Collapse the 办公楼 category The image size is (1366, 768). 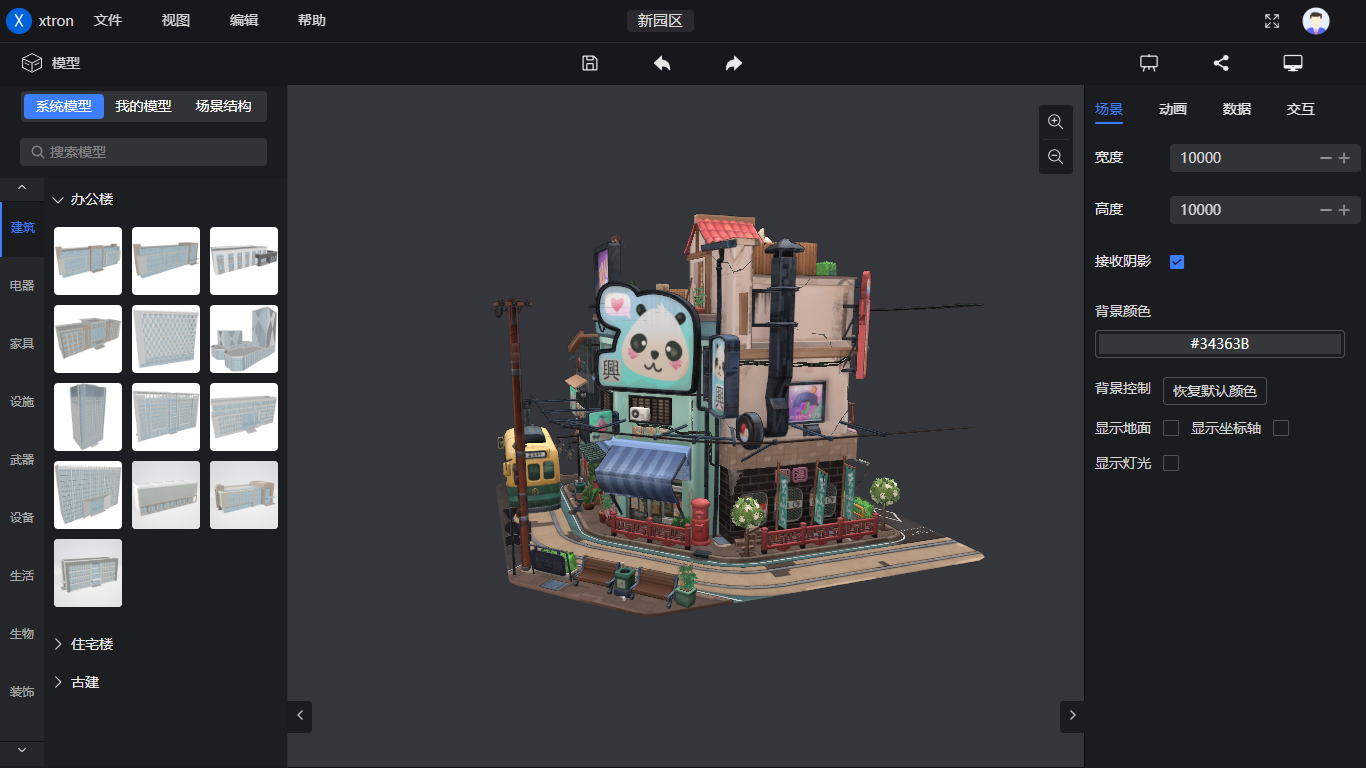point(58,200)
